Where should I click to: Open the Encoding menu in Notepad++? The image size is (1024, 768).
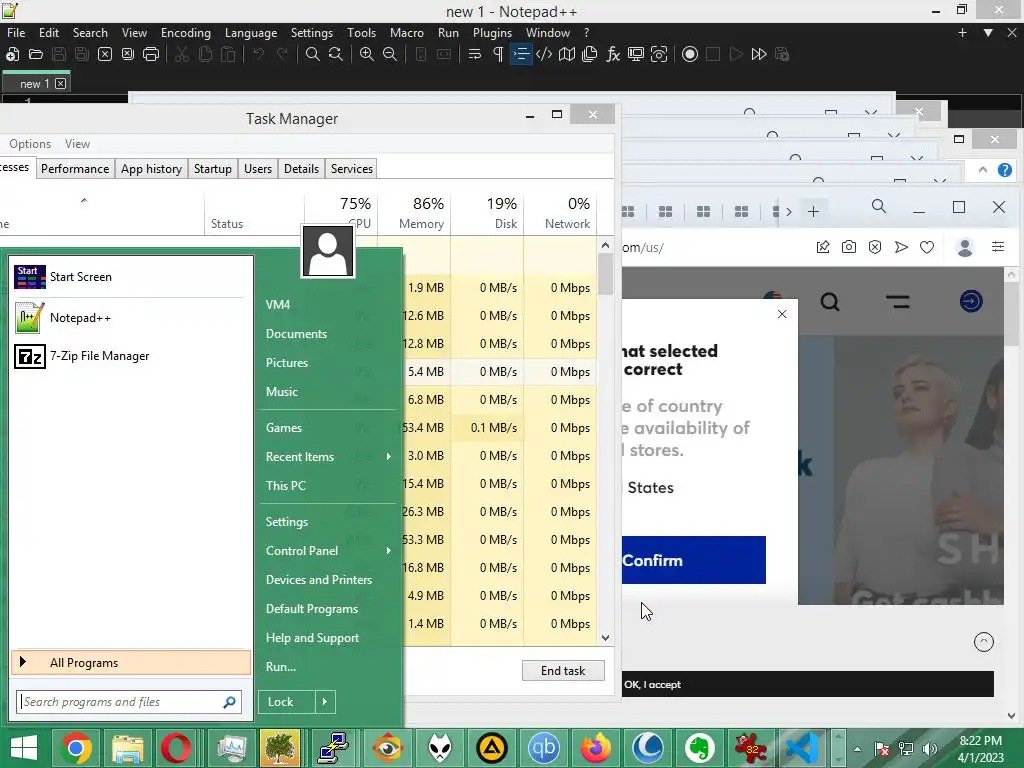(x=185, y=33)
